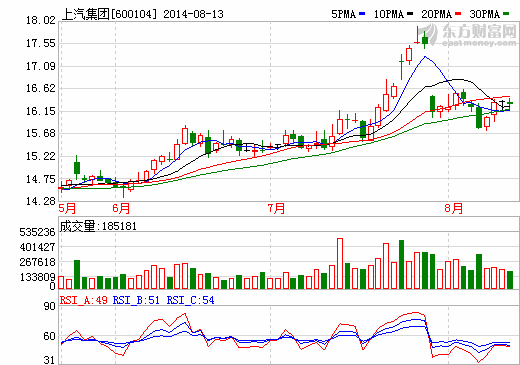This screenshot has width=520, height=365.
Task: Click the 267618 volume axis label
Action: point(37,262)
